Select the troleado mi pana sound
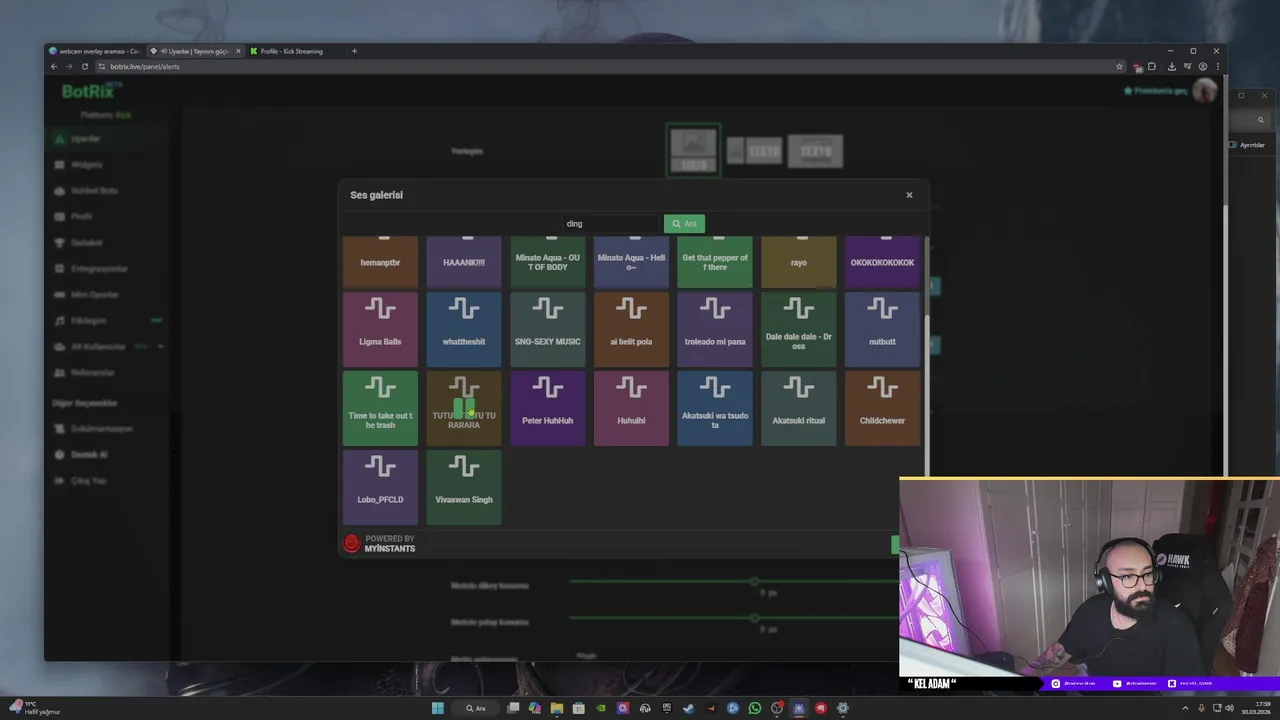Screen dimensions: 1280x720 (715, 329)
